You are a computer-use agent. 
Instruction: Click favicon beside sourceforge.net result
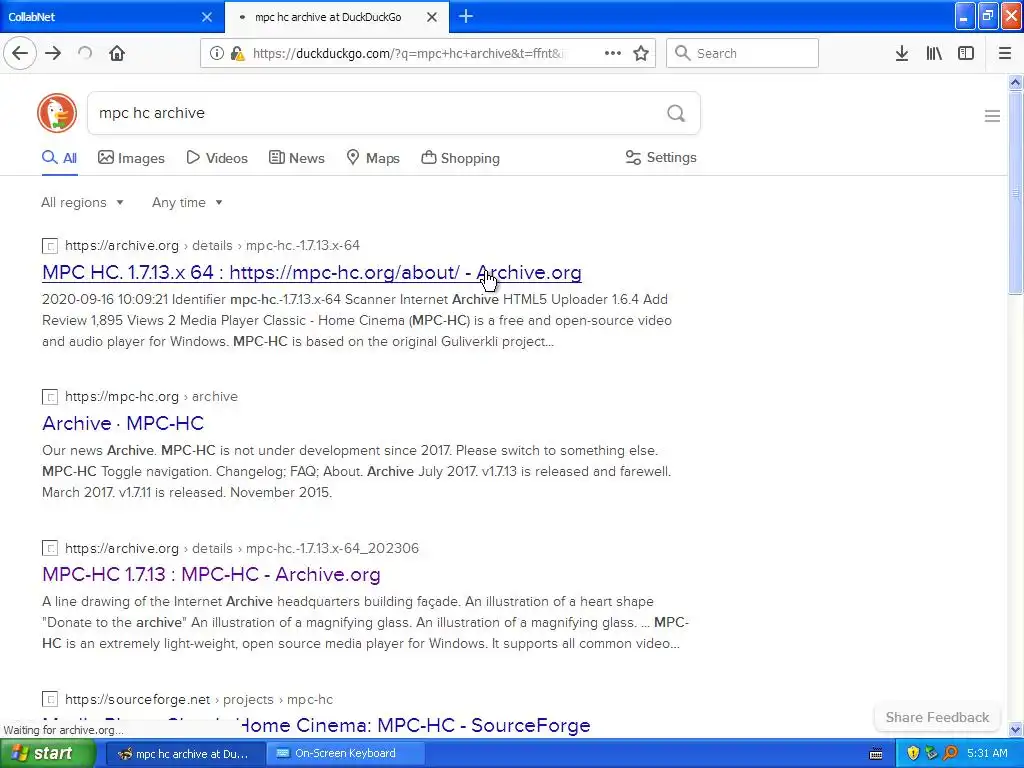tap(50, 699)
